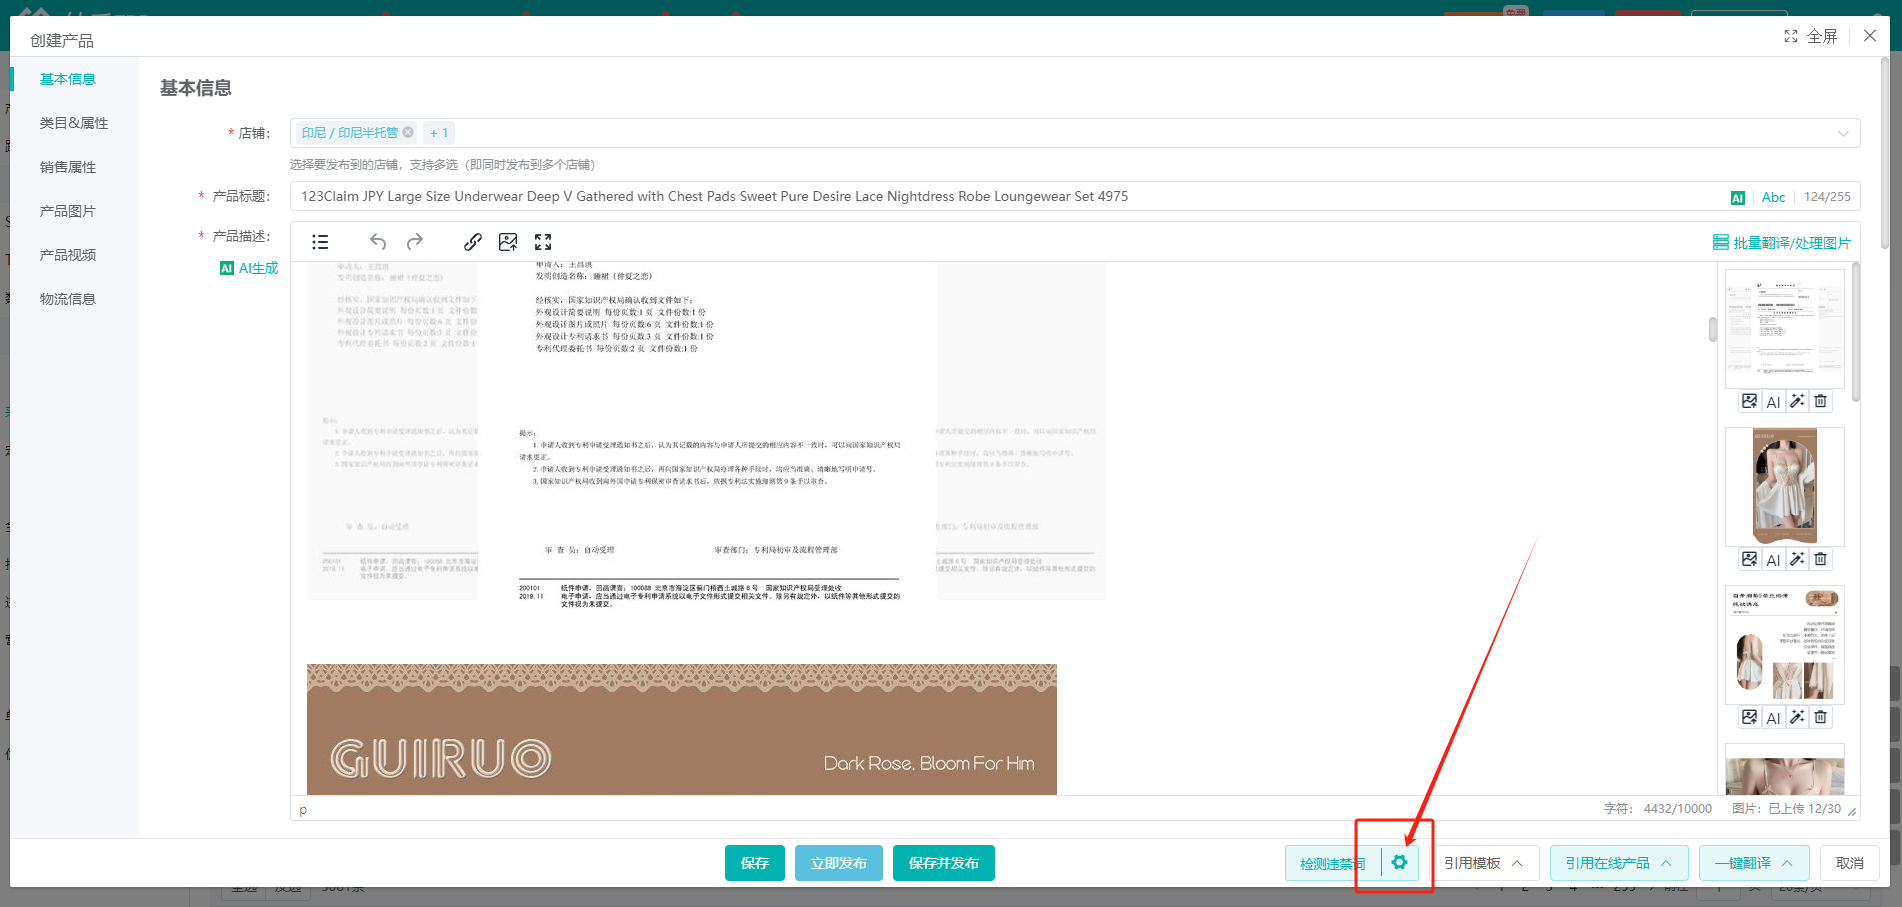This screenshot has width=1902, height=907.
Task: Run AI on the patent document thumbnail
Action: [1773, 402]
